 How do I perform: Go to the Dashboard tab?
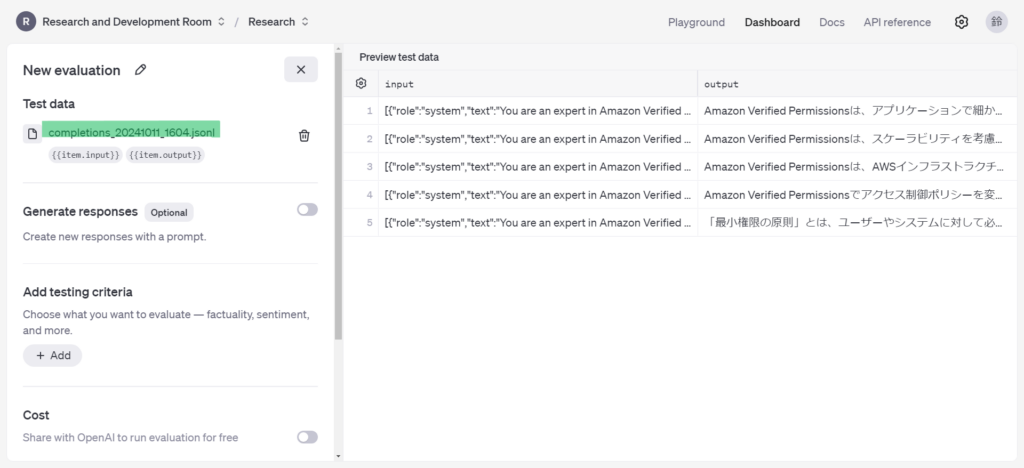point(772,22)
